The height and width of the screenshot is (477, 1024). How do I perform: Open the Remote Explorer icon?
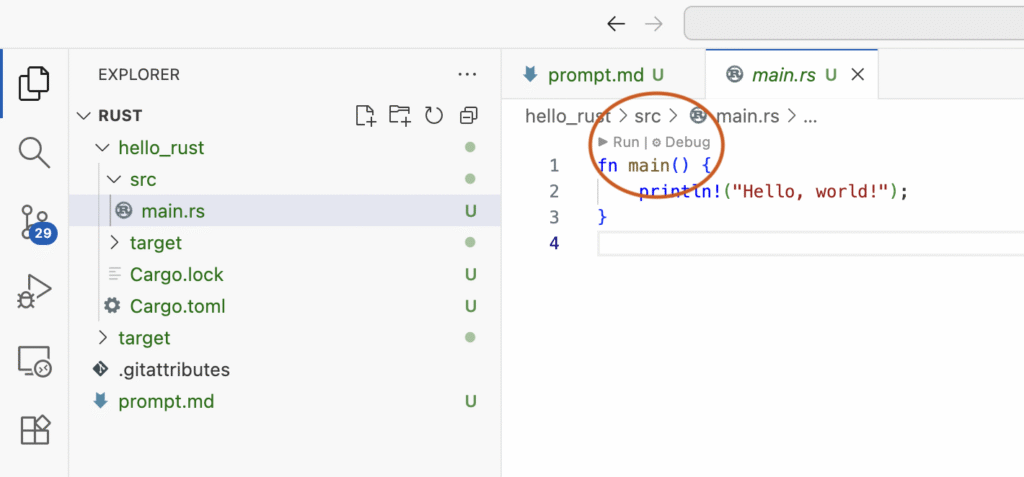pyautogui.click(x=34, y=361)
